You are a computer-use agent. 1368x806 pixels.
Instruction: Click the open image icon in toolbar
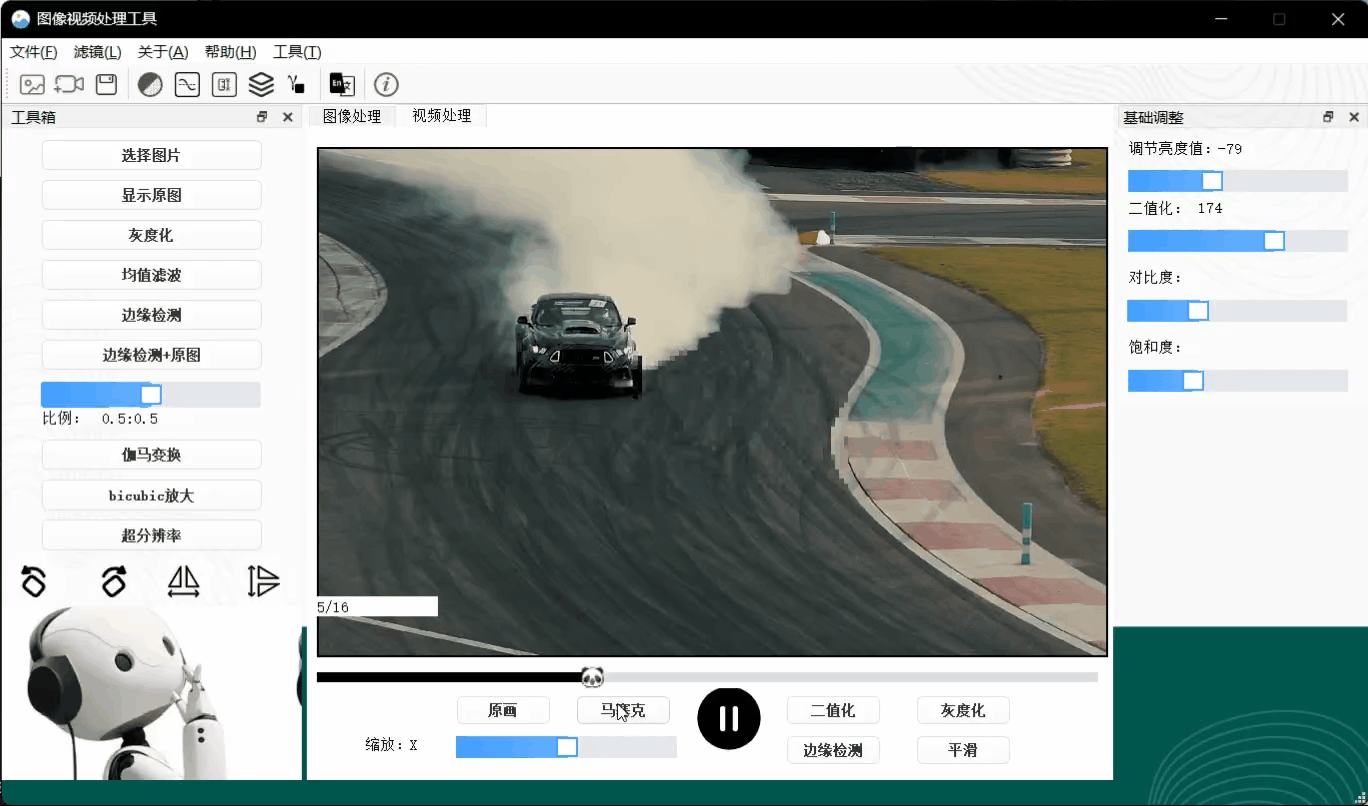pyautogui.click(x=33, y=85)
